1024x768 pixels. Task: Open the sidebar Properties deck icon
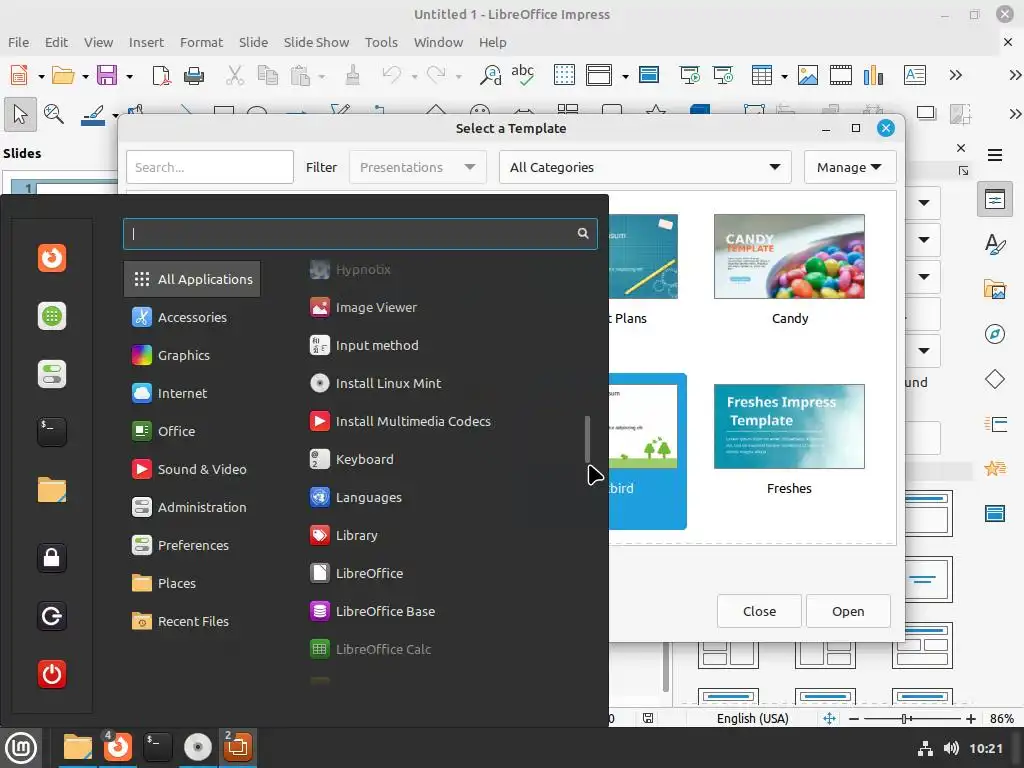[995, 199]
